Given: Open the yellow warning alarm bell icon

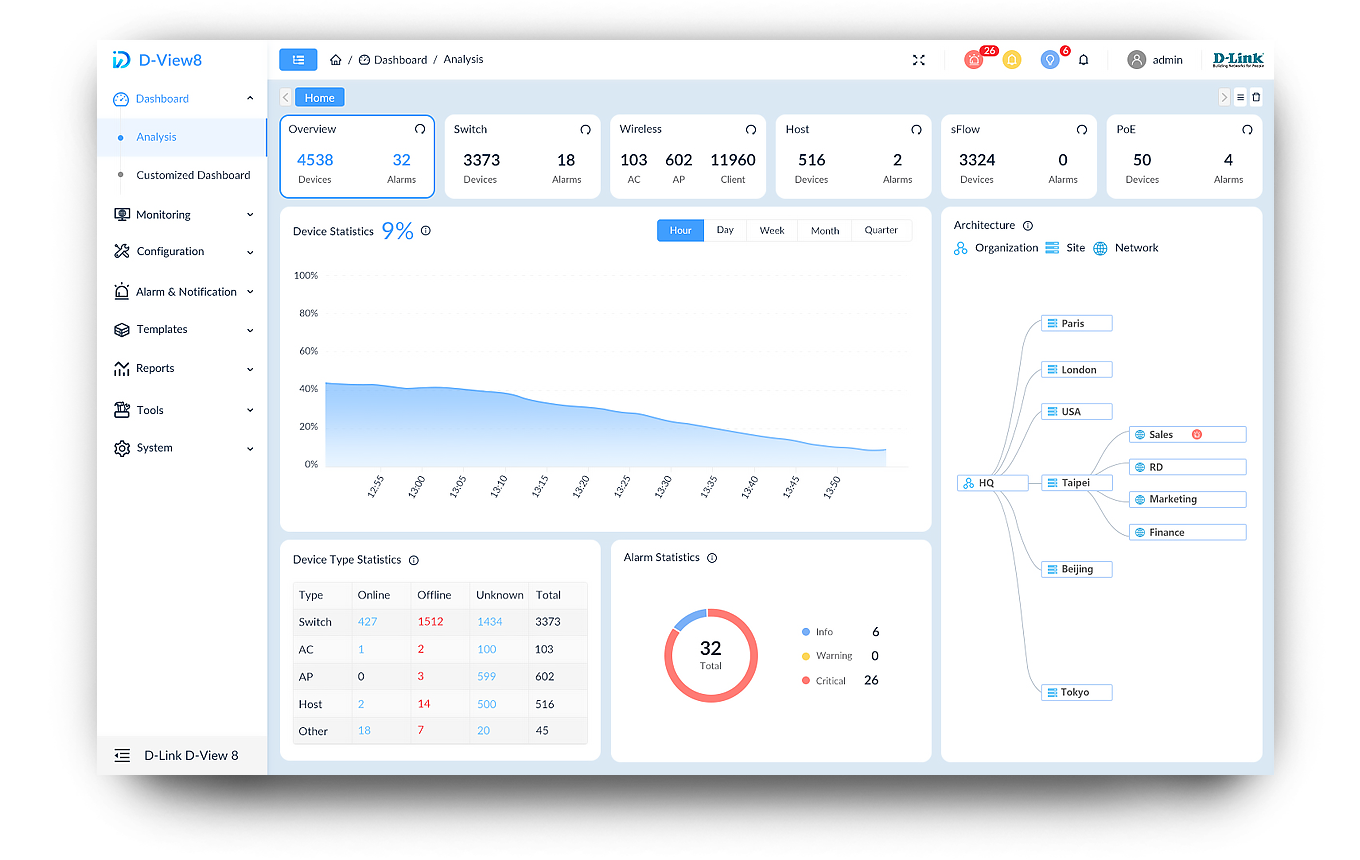Looking at the screenshot, I should click(x=1012, y=60).
